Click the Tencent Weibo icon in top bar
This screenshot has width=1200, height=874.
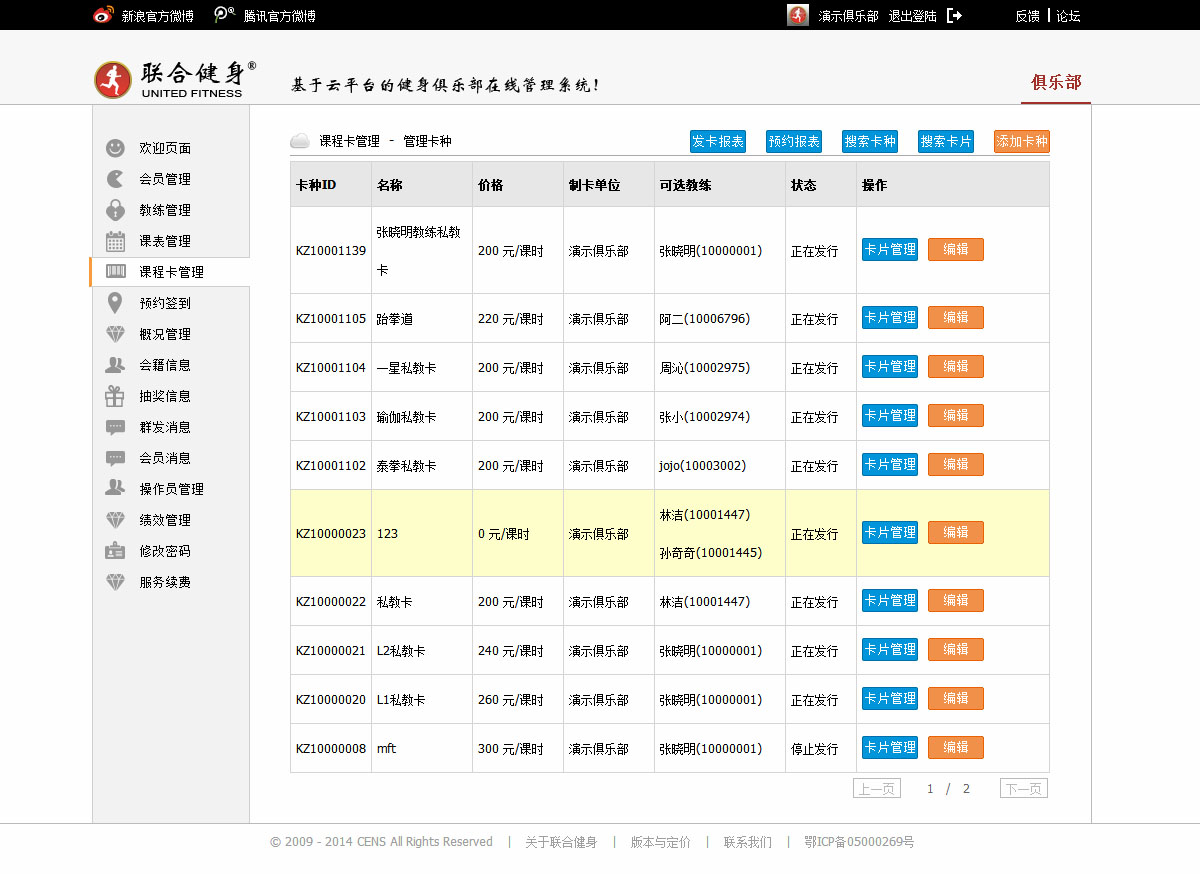coord(225,15)
